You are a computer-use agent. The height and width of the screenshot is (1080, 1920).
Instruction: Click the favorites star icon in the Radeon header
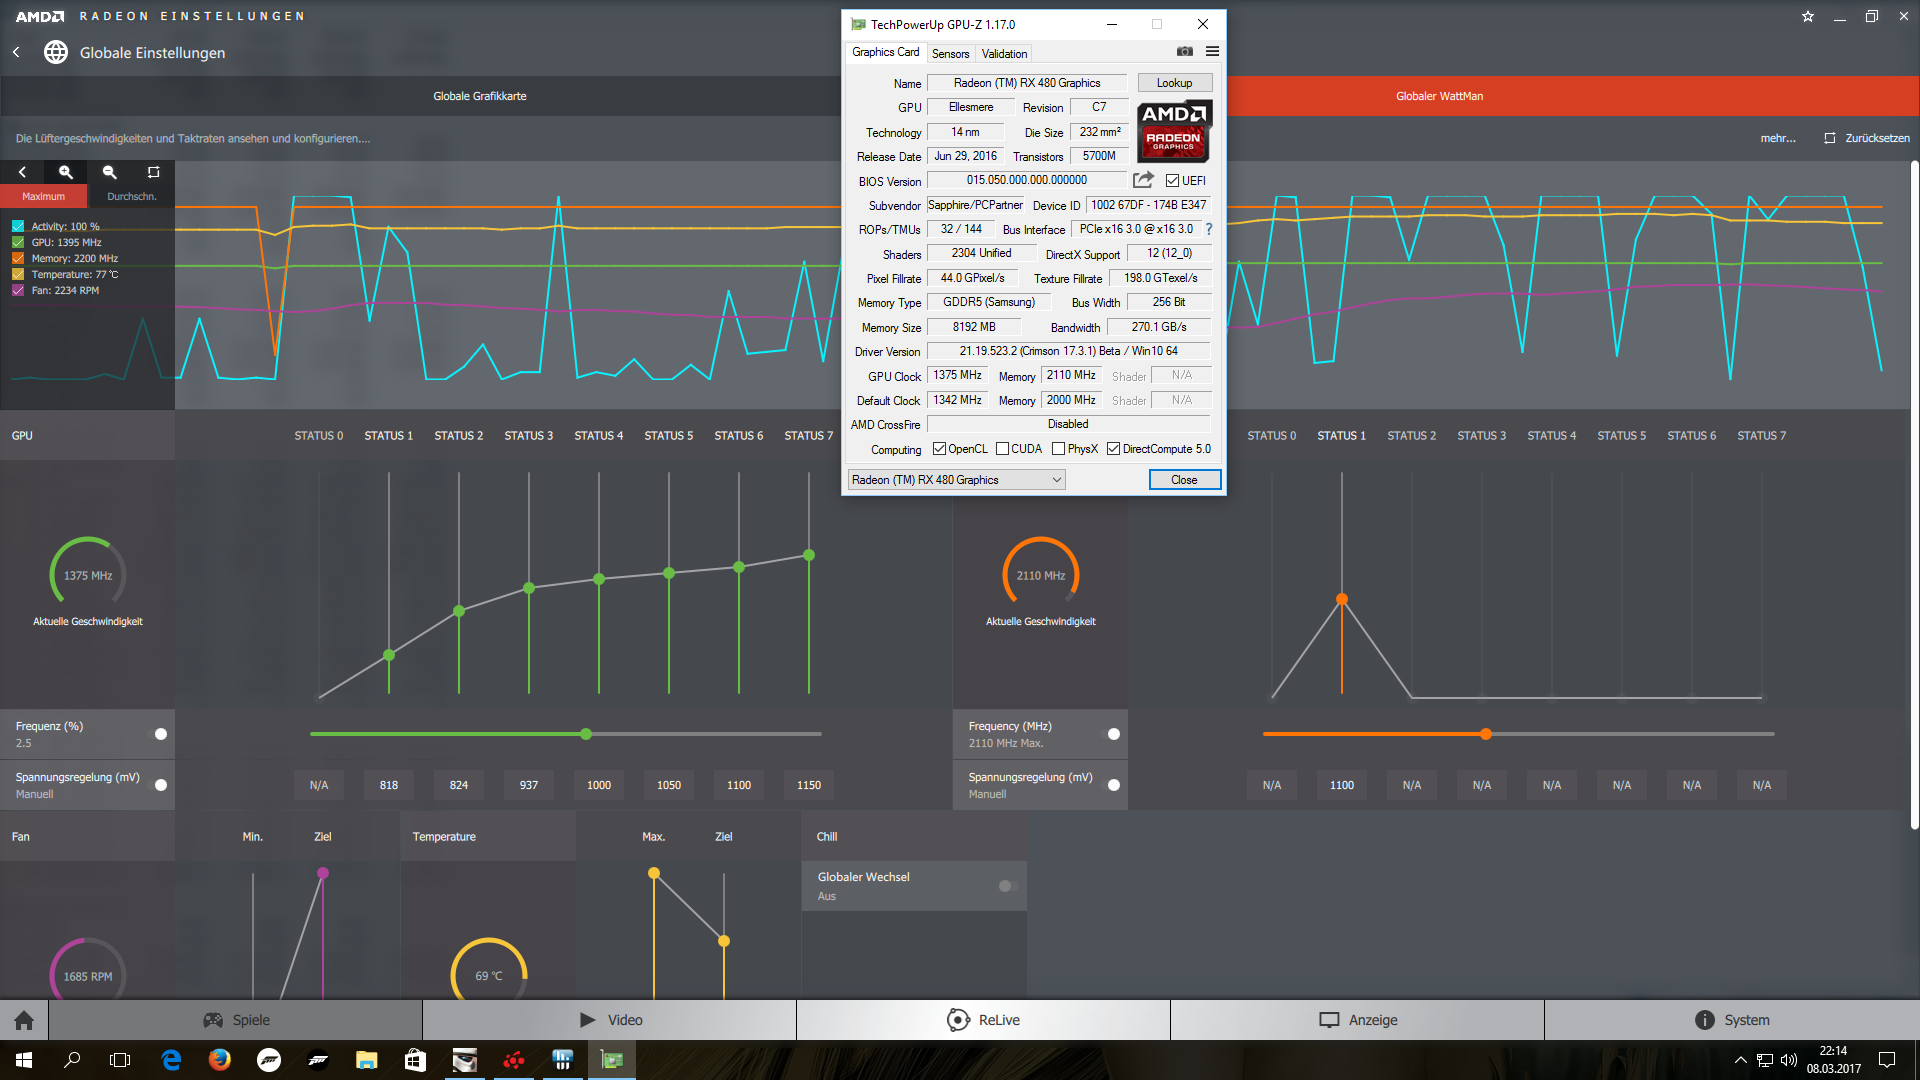tap(1808, 16)
